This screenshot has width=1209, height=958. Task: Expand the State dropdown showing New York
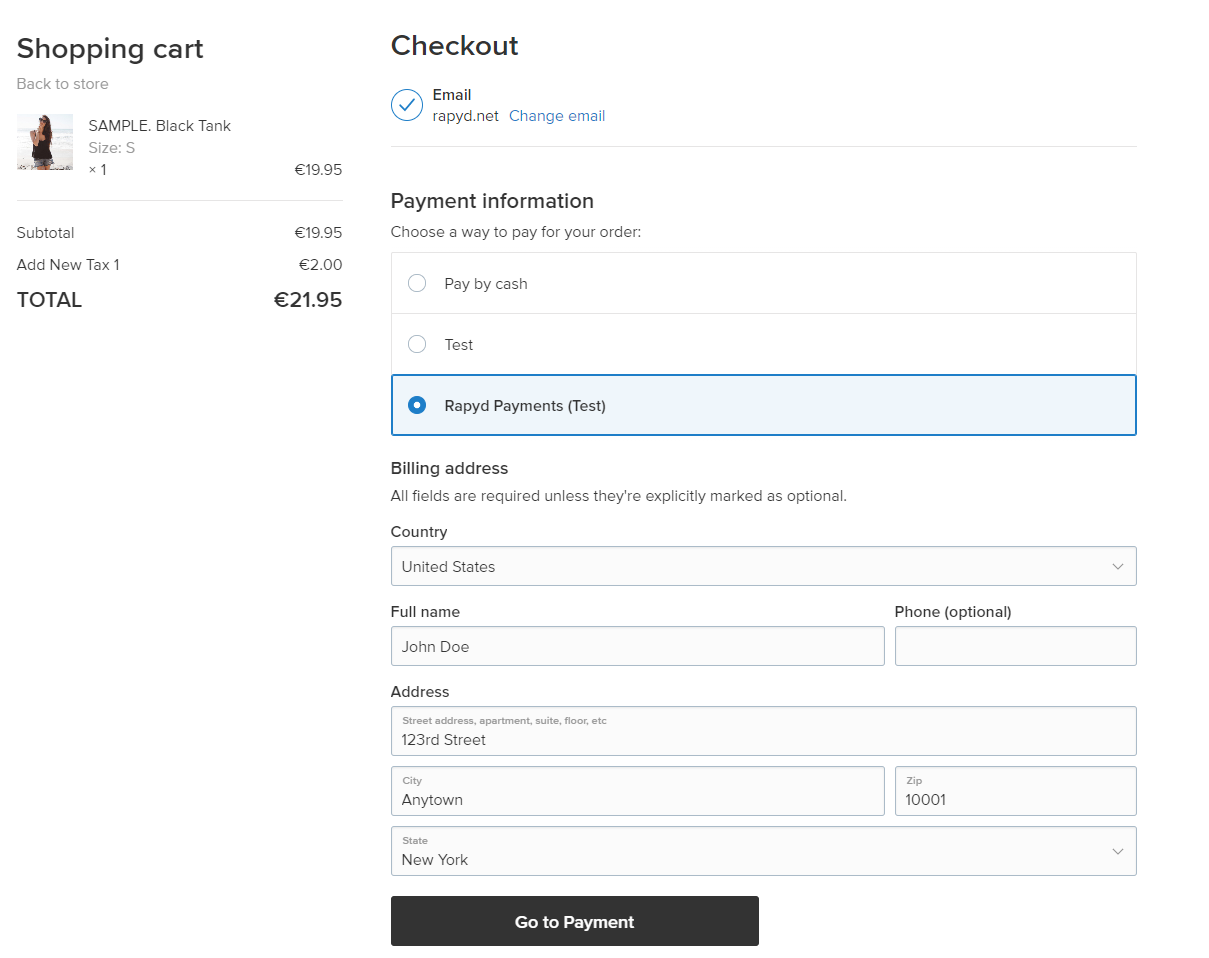[750, 851]
